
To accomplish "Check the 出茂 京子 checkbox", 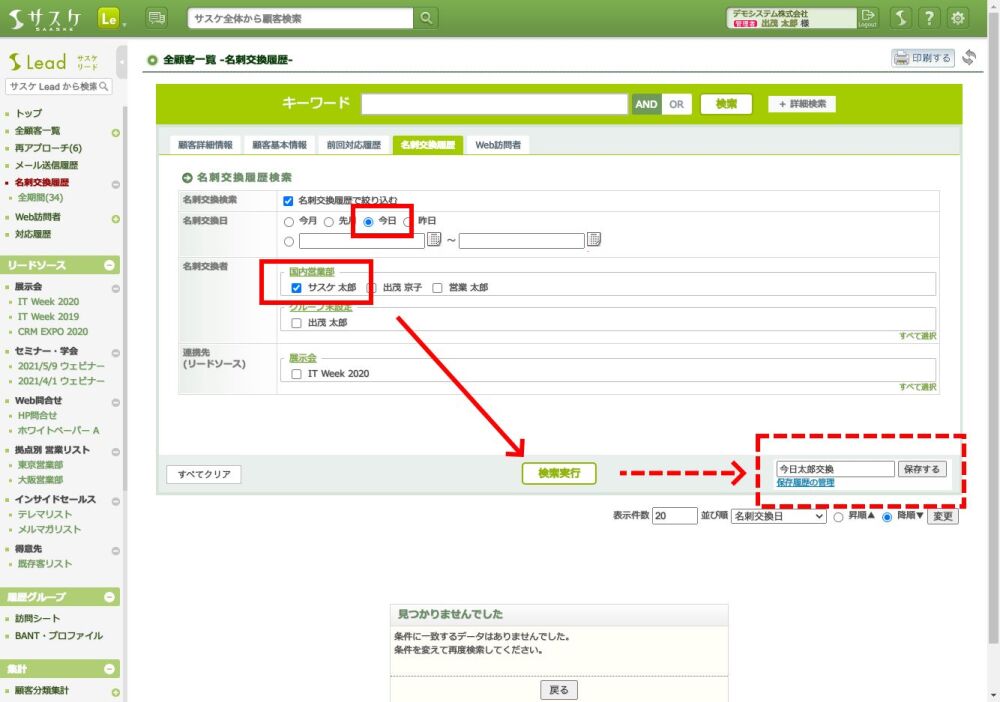I will (x=371, y=288).
